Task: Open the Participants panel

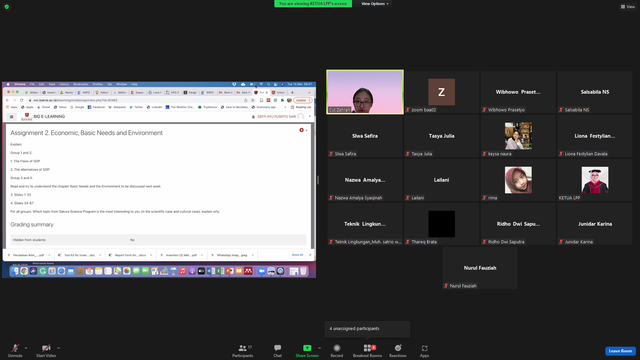Action: click(243, 351)
